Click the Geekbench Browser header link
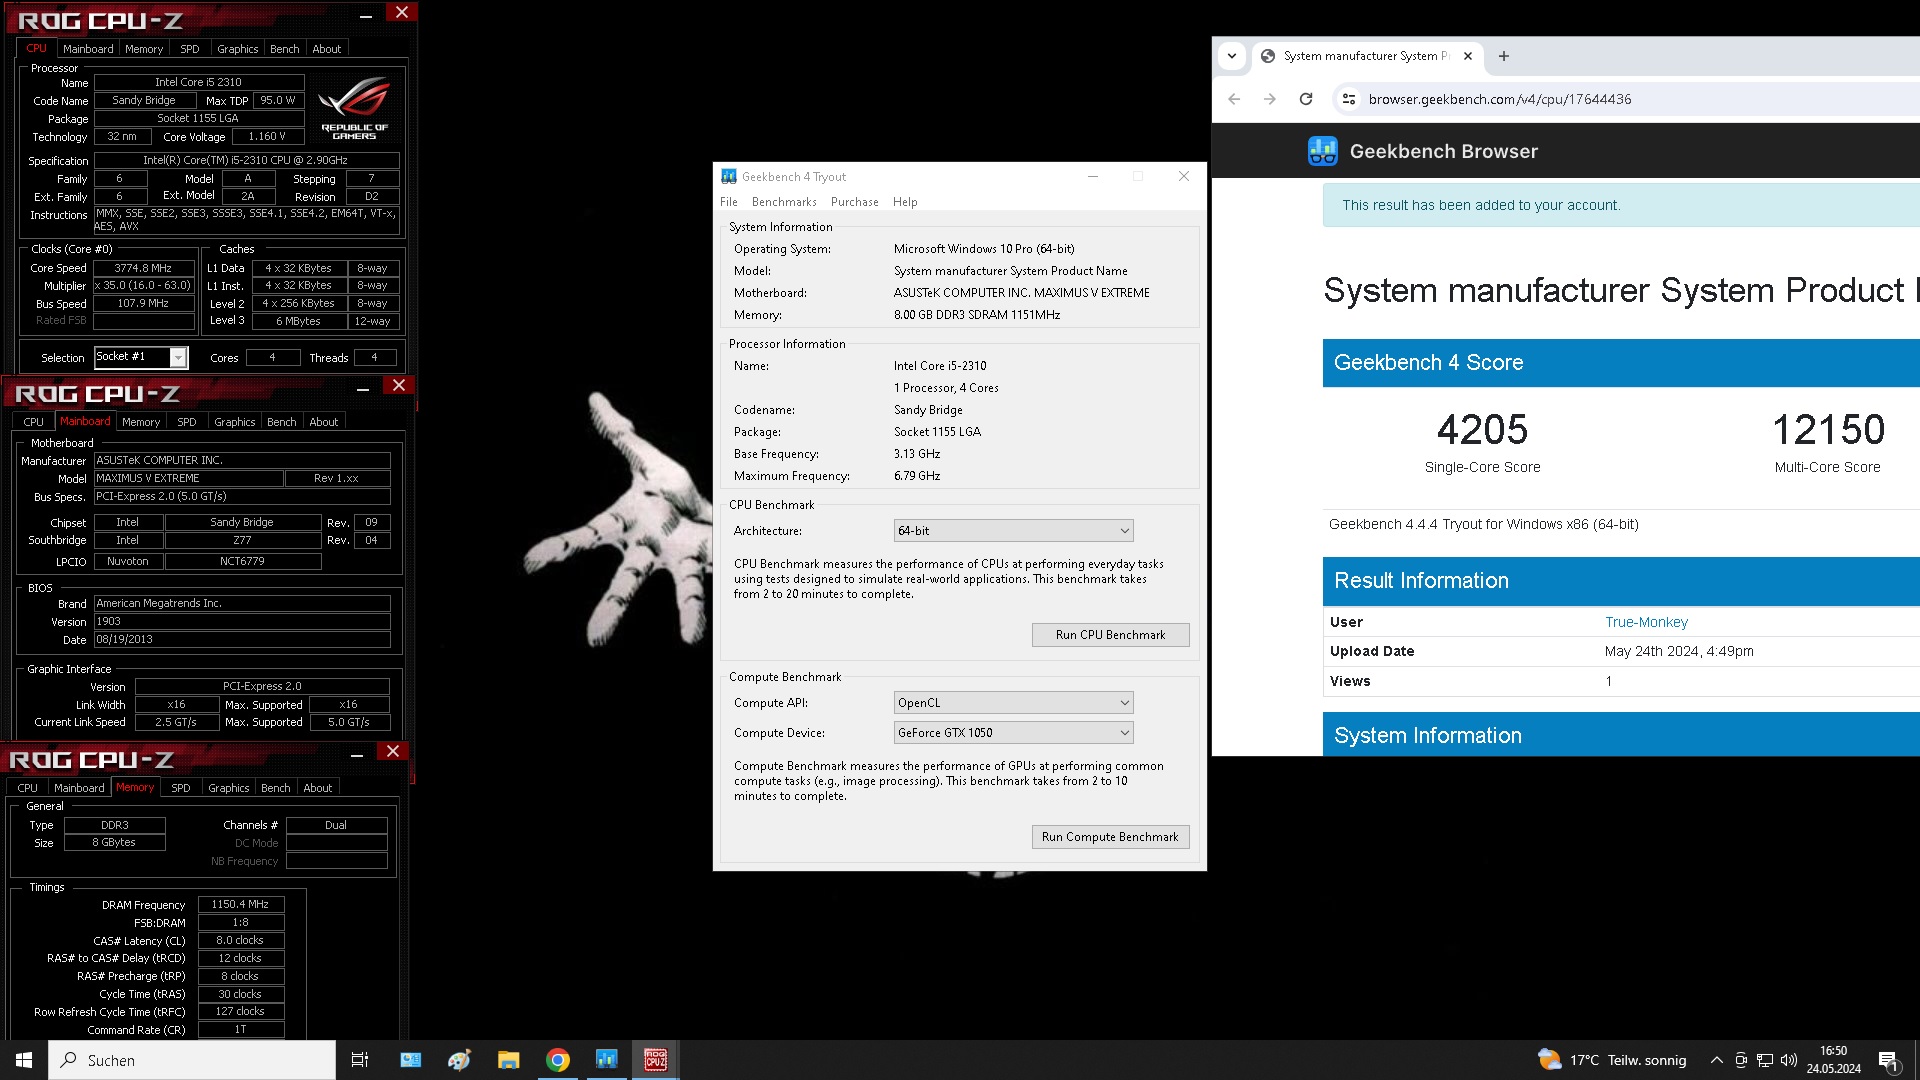This screenshot has height=1080, width=1920. click(x=1444, y=151)
